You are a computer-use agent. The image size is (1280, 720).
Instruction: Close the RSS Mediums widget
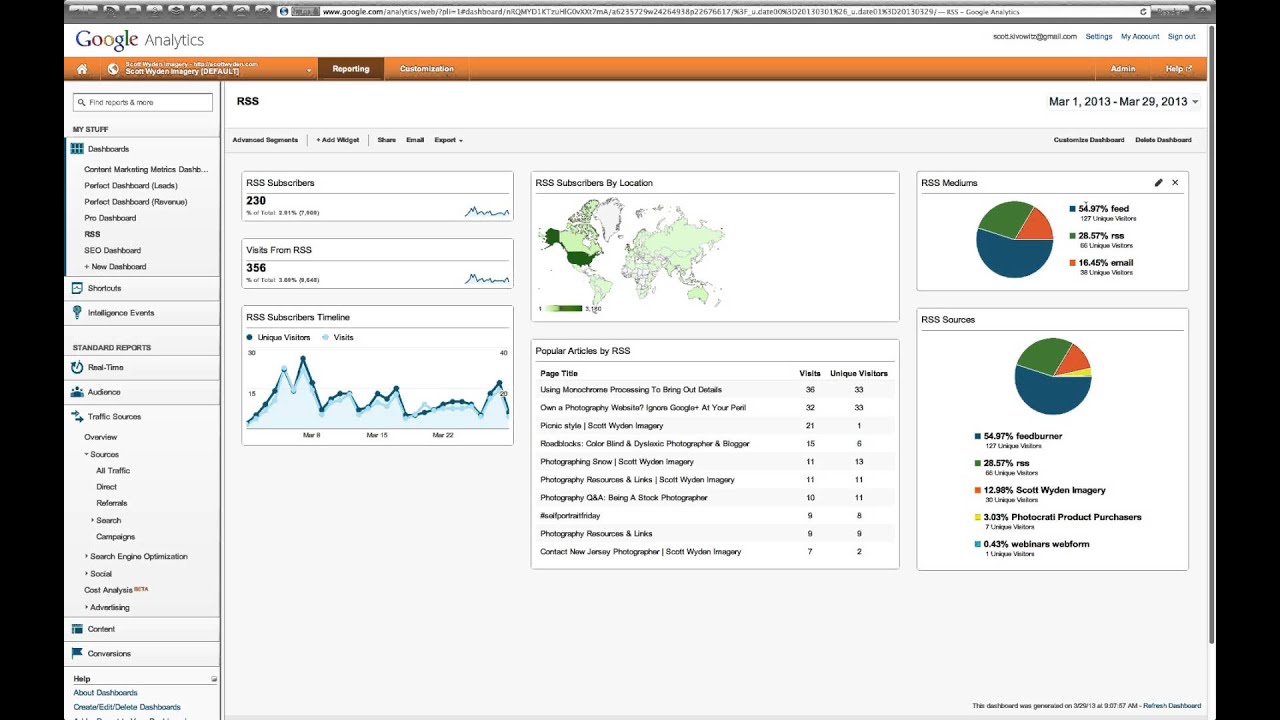tap(1175, 183)
